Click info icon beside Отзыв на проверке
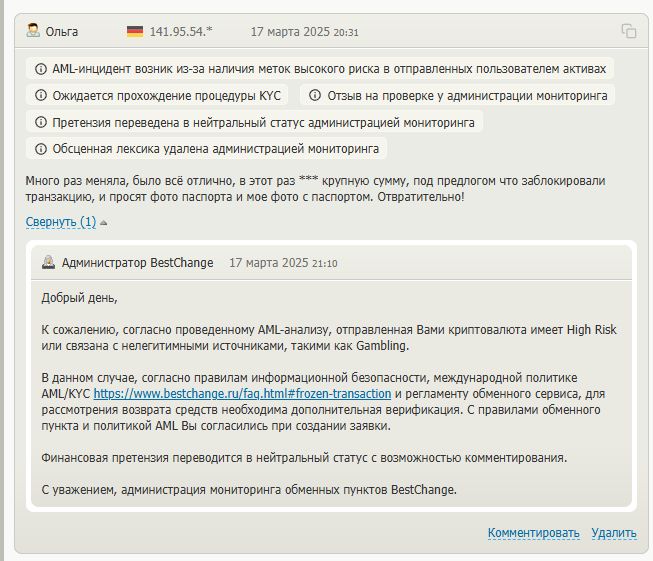The image size is (653, 561). 316,96
